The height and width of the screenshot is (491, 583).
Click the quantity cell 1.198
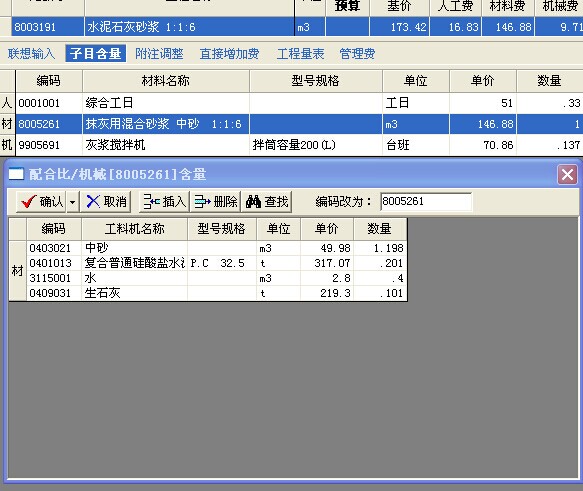(380, 248)
